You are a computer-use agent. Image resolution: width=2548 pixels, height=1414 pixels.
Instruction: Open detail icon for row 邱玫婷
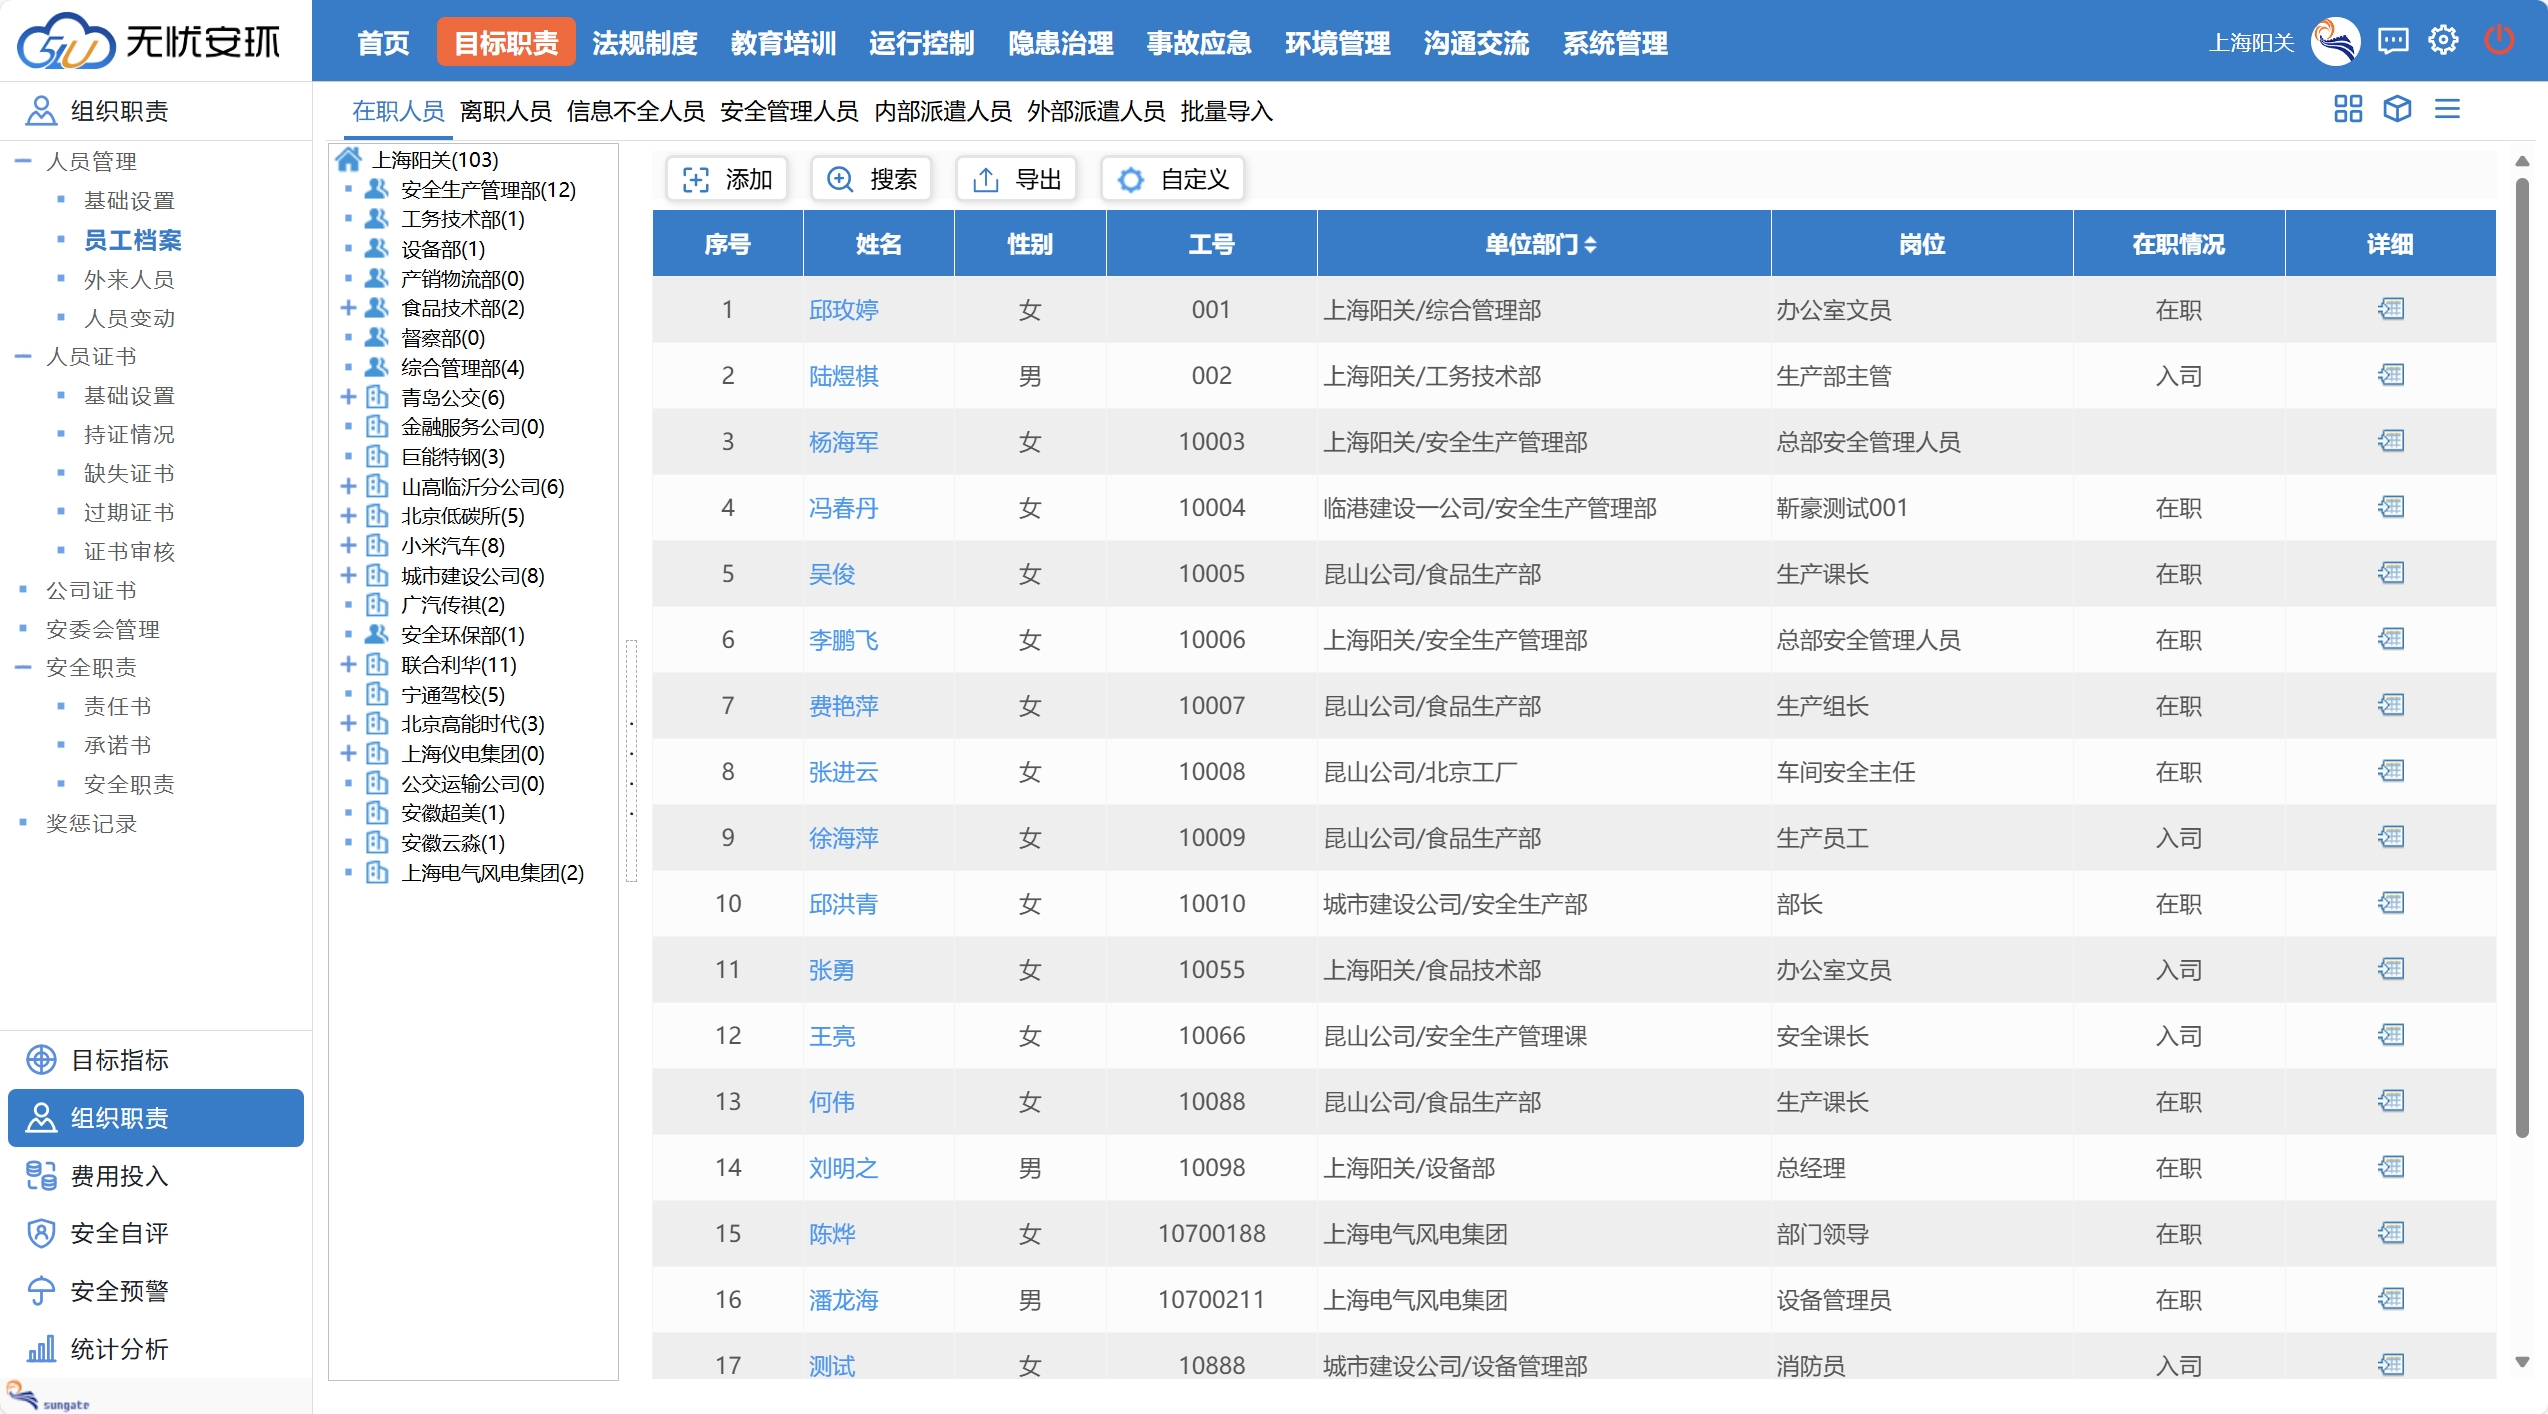[2390, 309]
